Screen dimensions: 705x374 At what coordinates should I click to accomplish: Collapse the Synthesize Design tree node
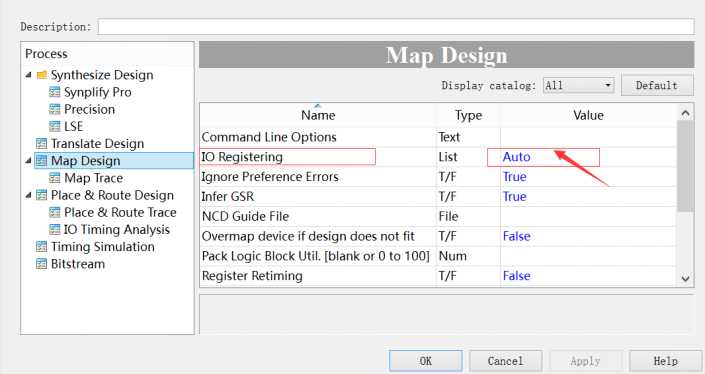[x=29, y=75]
